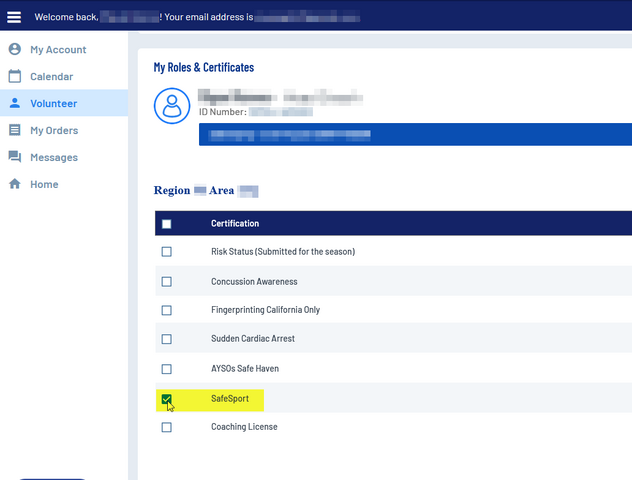
Task: Open My Account in the sidebar
Action: [58, 50]
